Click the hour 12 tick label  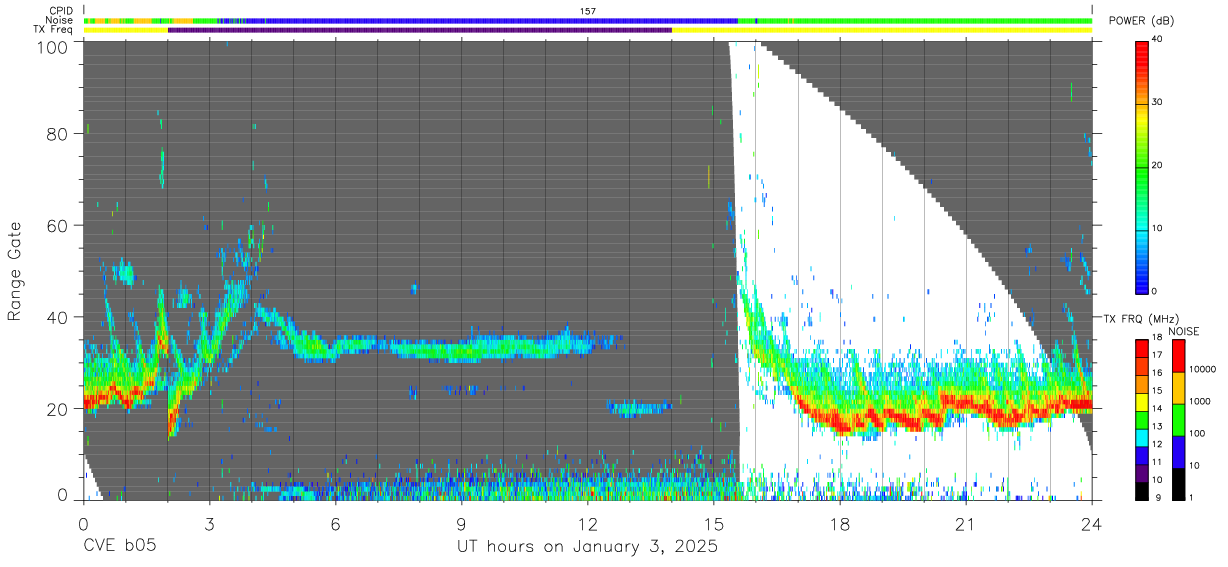tap(588, 523)
